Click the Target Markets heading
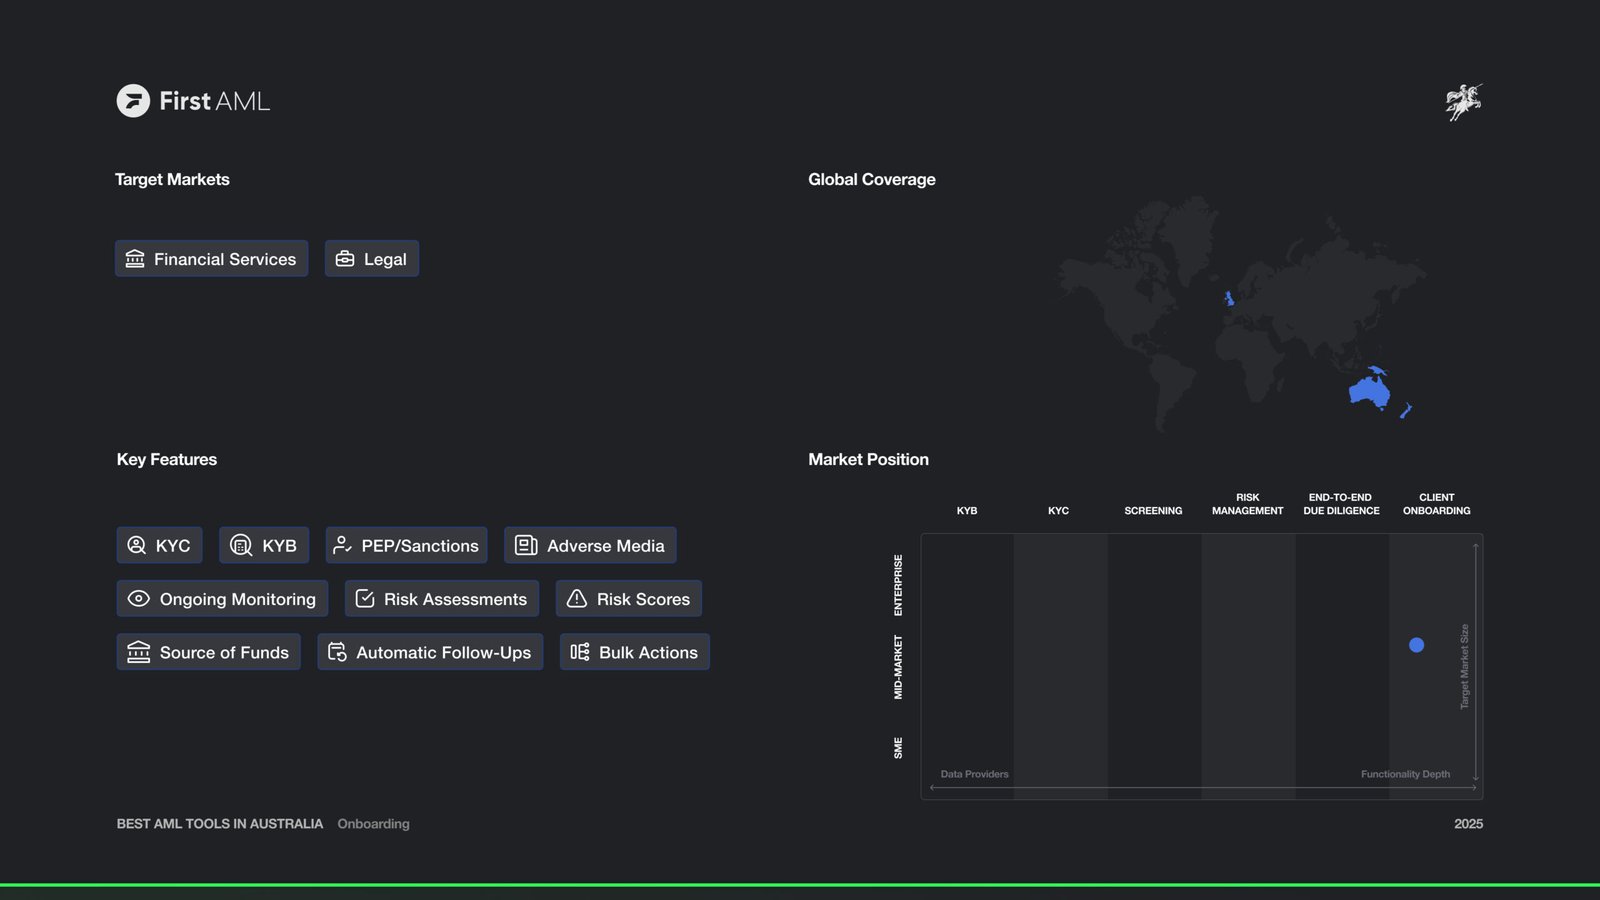This screenshot has width=1600, height=900. [x=172, y=179]
